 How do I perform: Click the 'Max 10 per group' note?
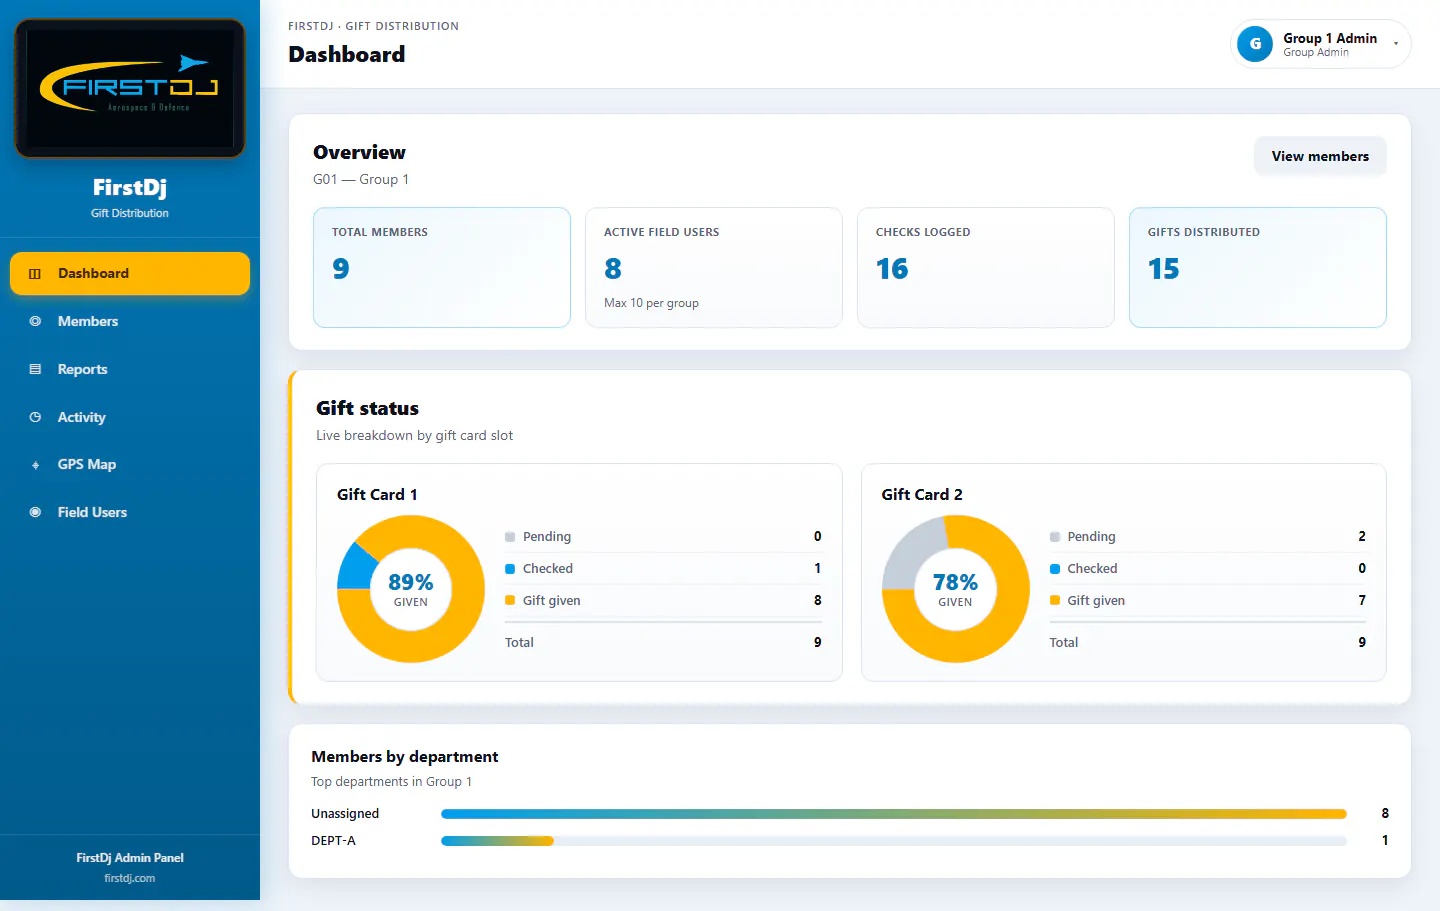651,303
